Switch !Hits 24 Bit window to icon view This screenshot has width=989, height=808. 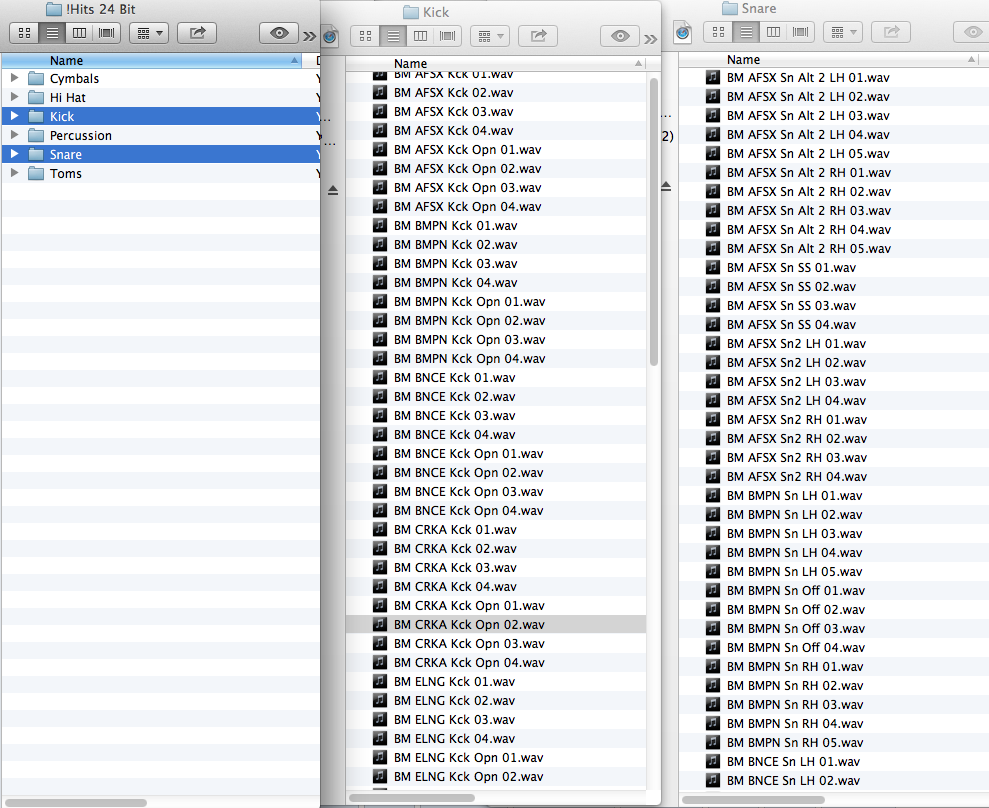point(26,33)
